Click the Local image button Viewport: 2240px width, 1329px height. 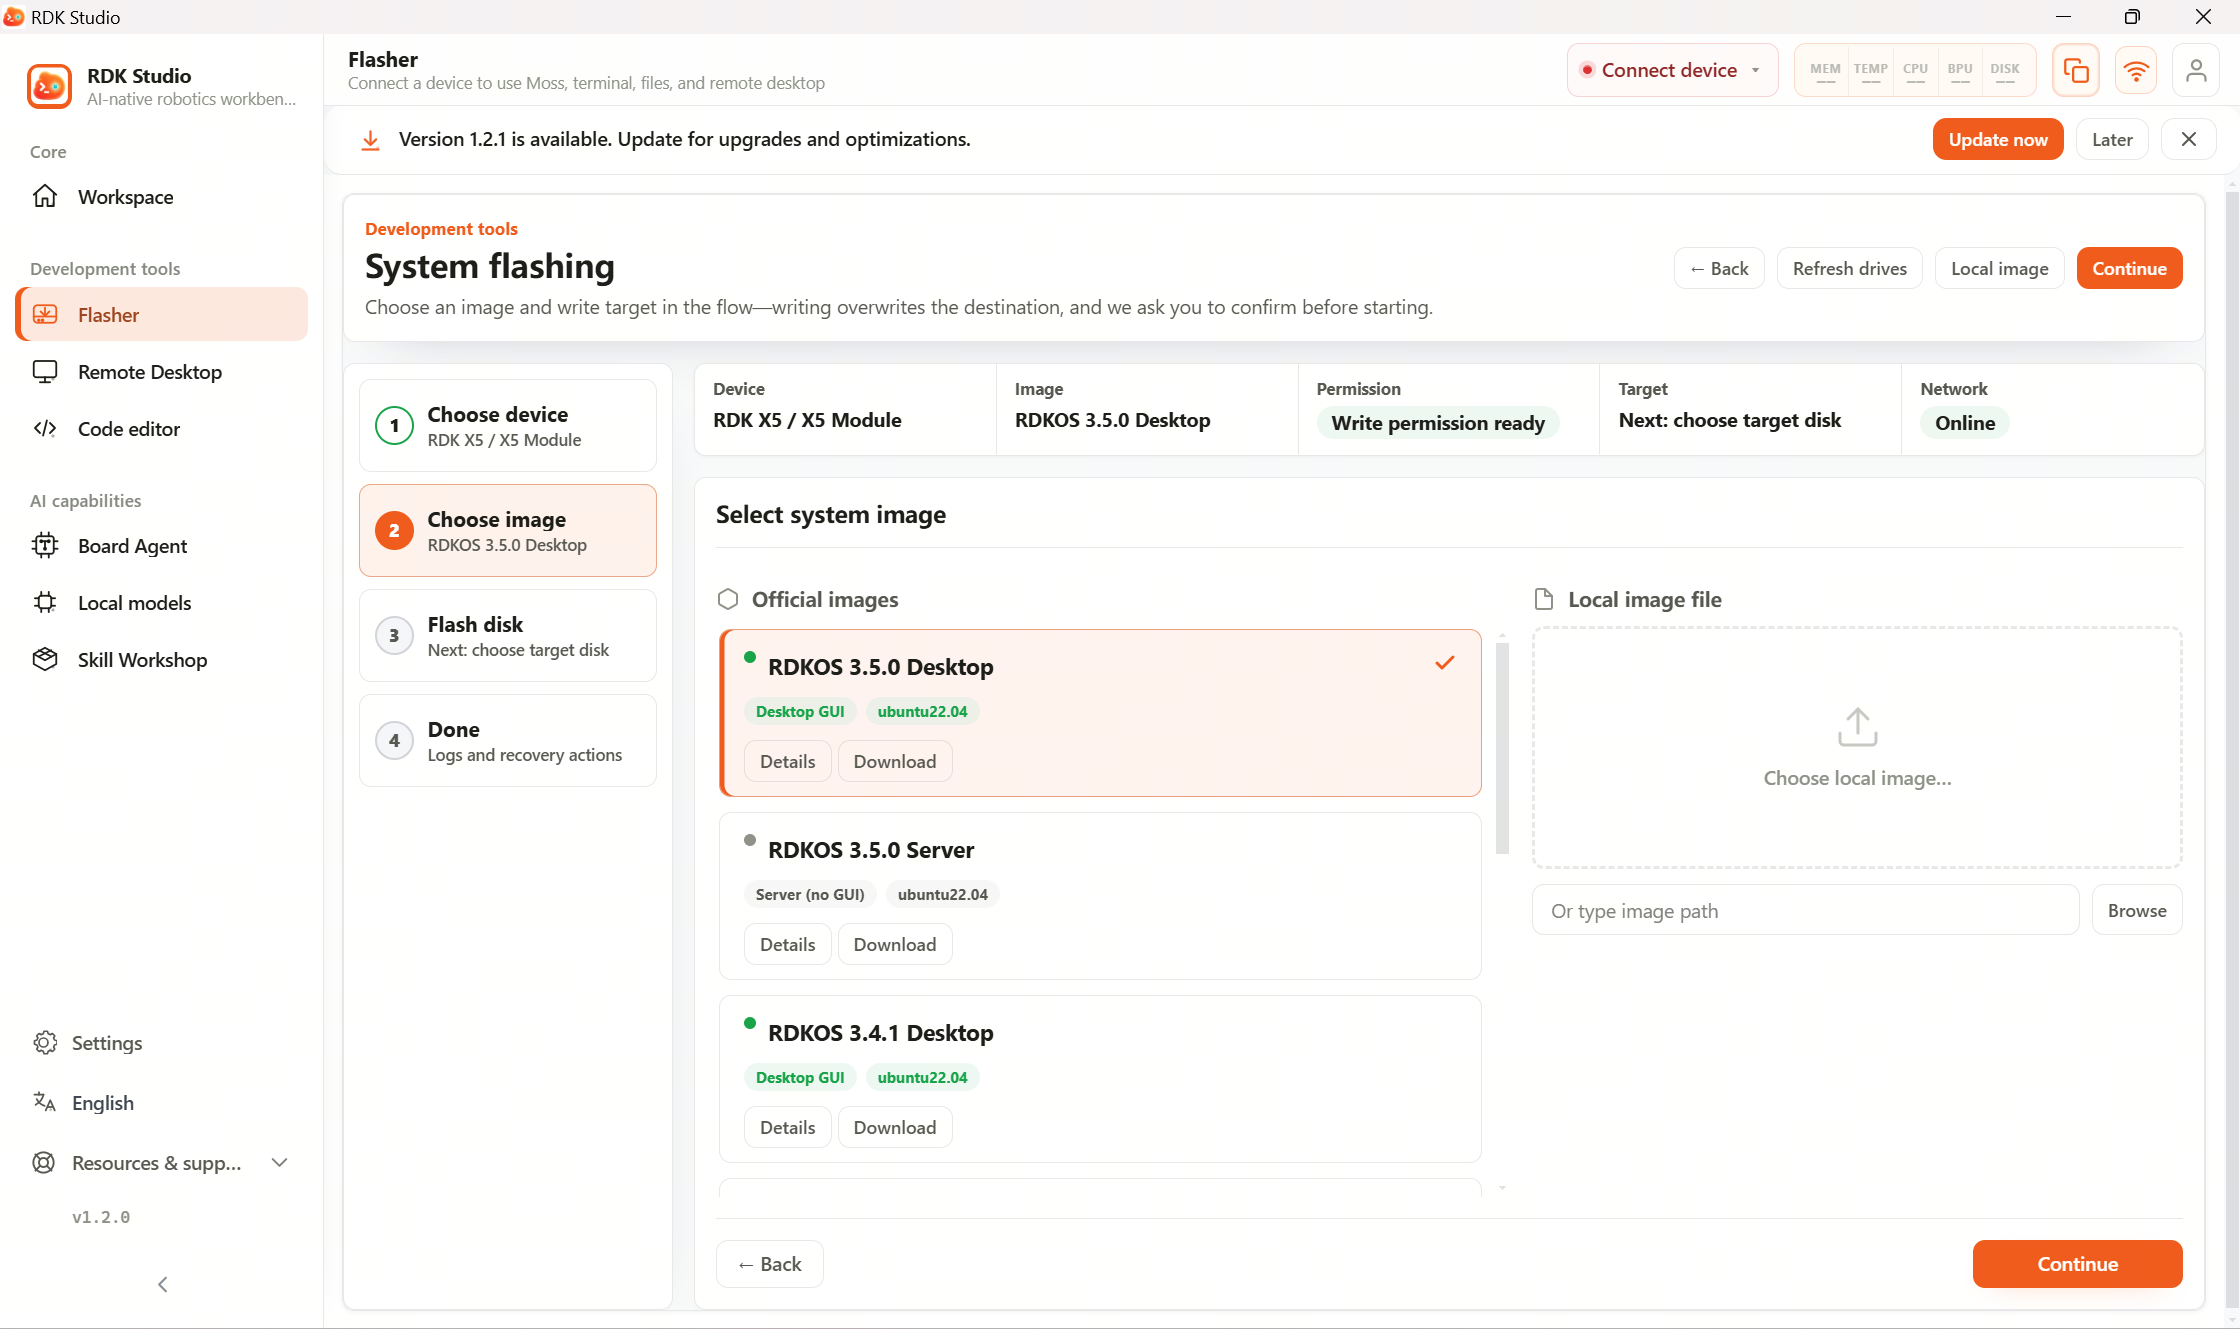[x=2000, y=268]
